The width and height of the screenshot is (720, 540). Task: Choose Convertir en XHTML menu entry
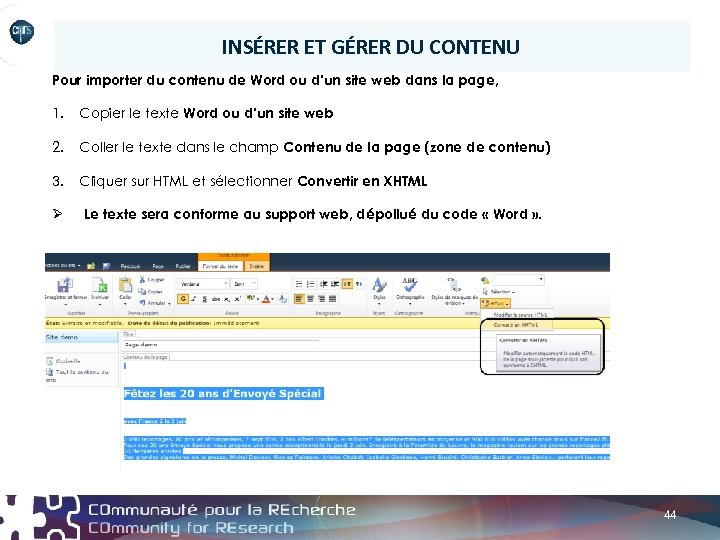point(517,325)
